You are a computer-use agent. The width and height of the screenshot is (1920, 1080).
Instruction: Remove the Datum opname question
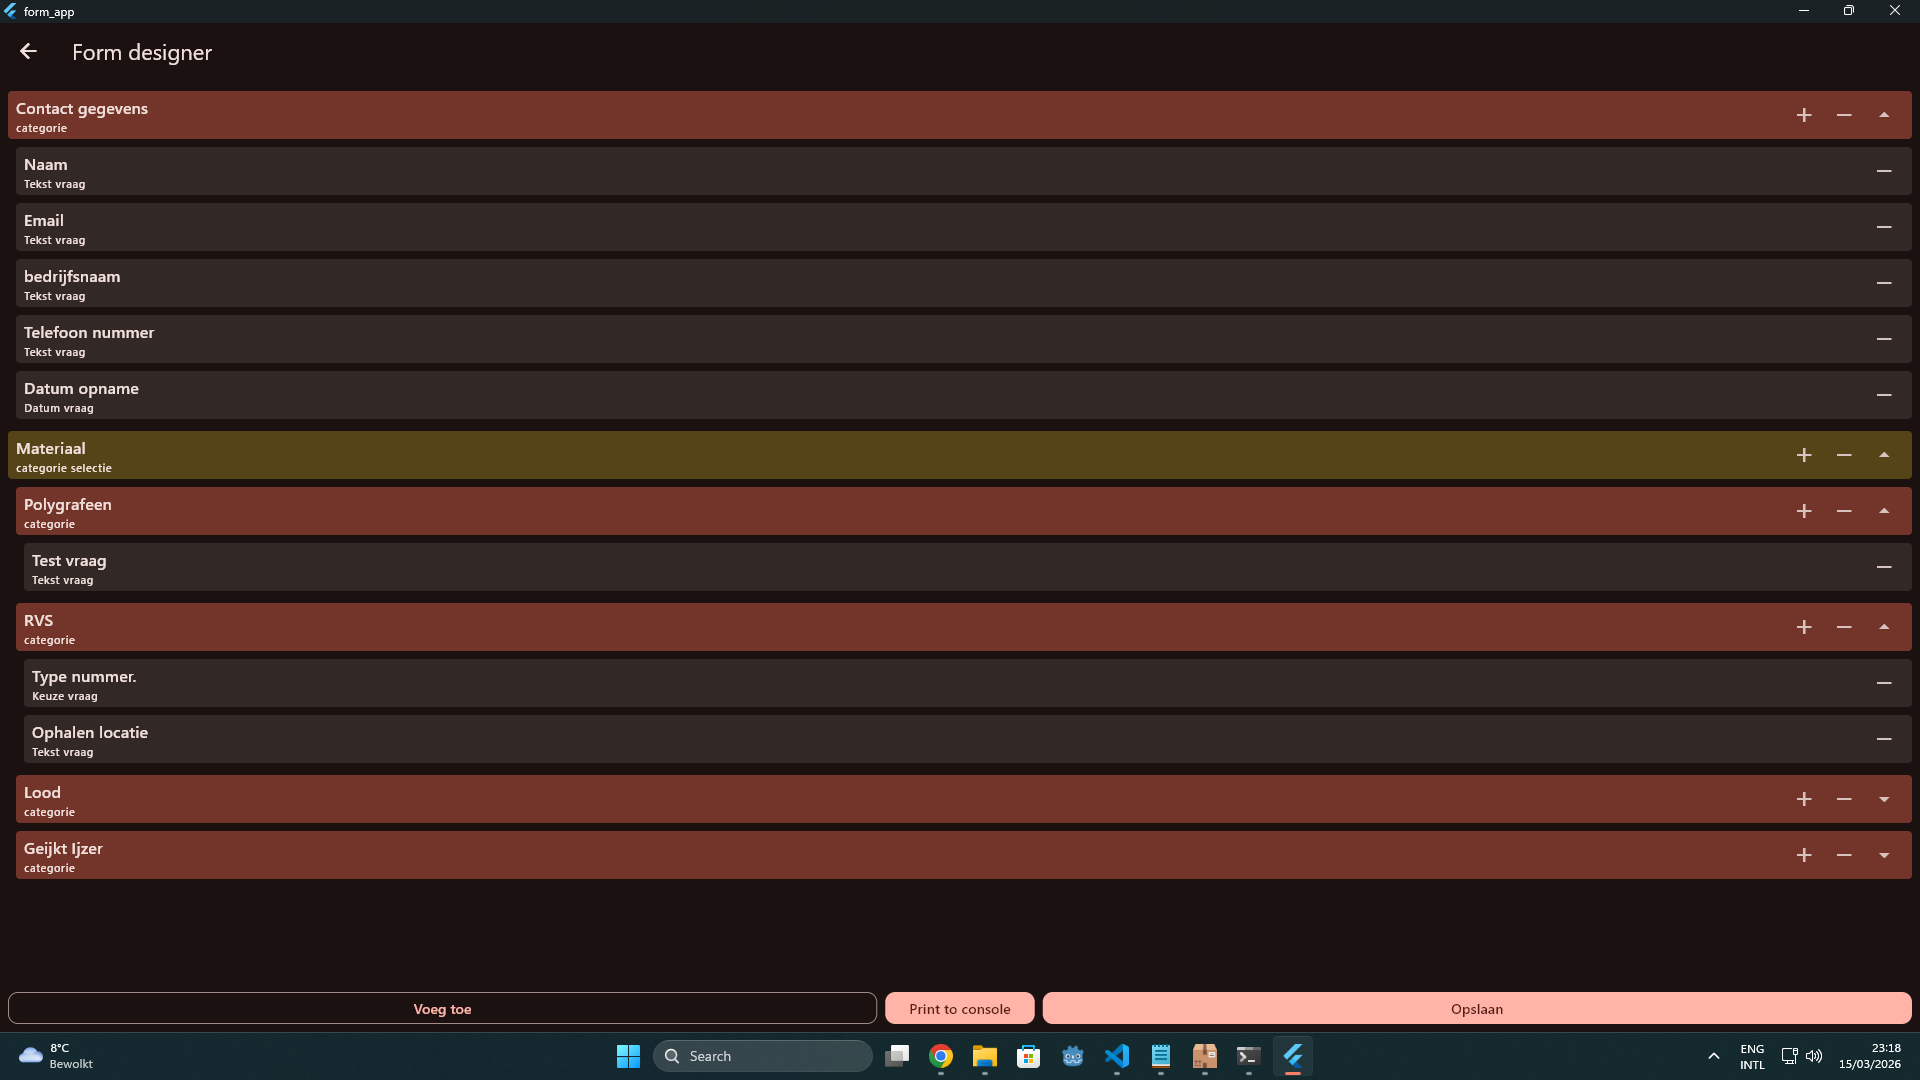[x=1884, y=395]
